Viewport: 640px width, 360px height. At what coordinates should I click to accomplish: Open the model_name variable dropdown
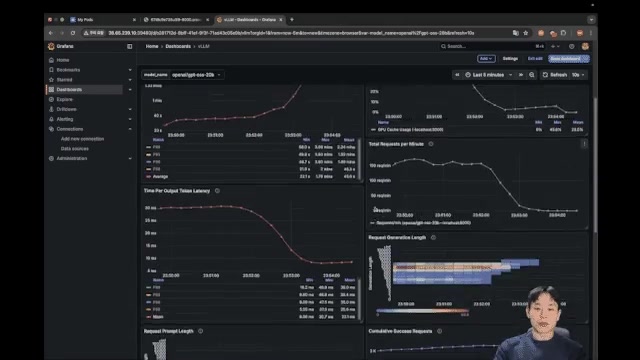point(196,75)
